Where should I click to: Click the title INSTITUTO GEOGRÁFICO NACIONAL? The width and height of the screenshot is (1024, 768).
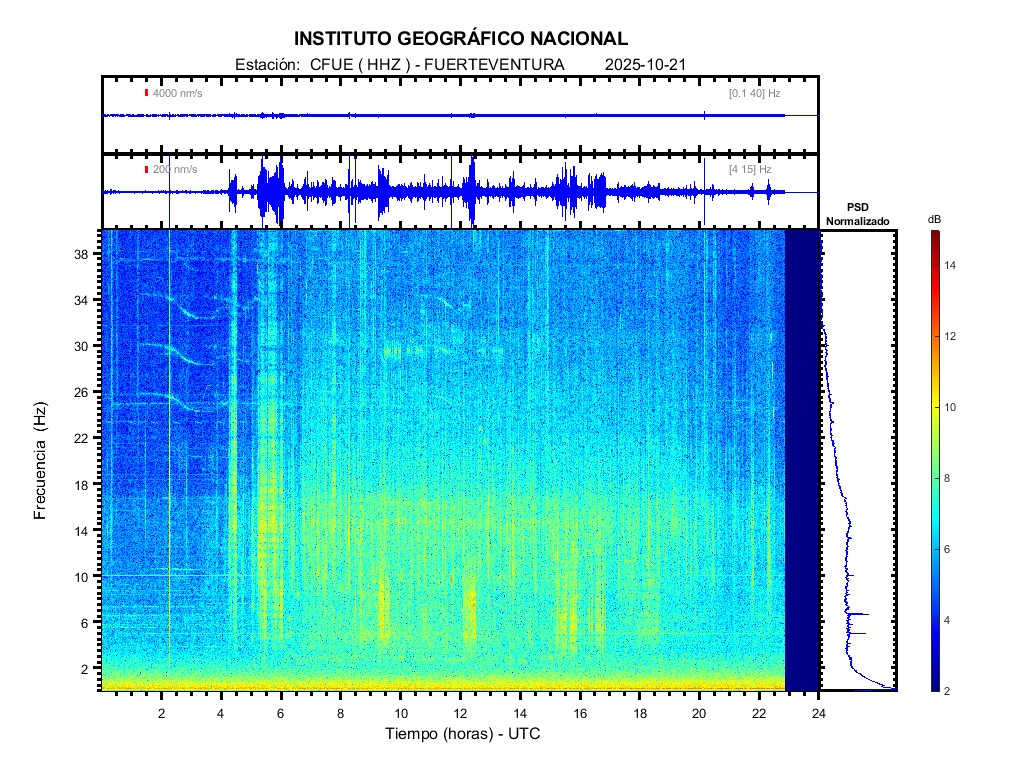click(x=461, y=39)
